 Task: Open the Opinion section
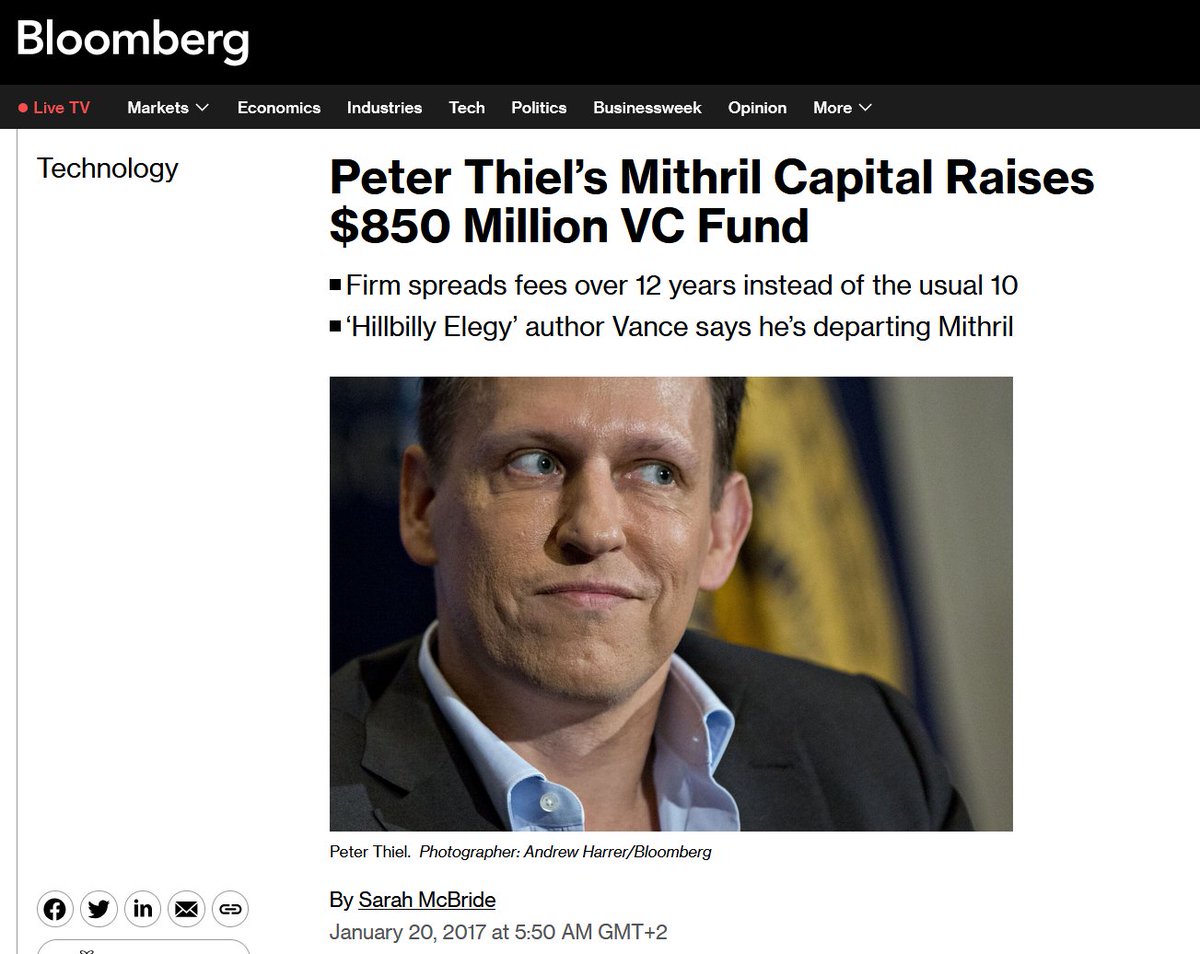coord(757,108)
